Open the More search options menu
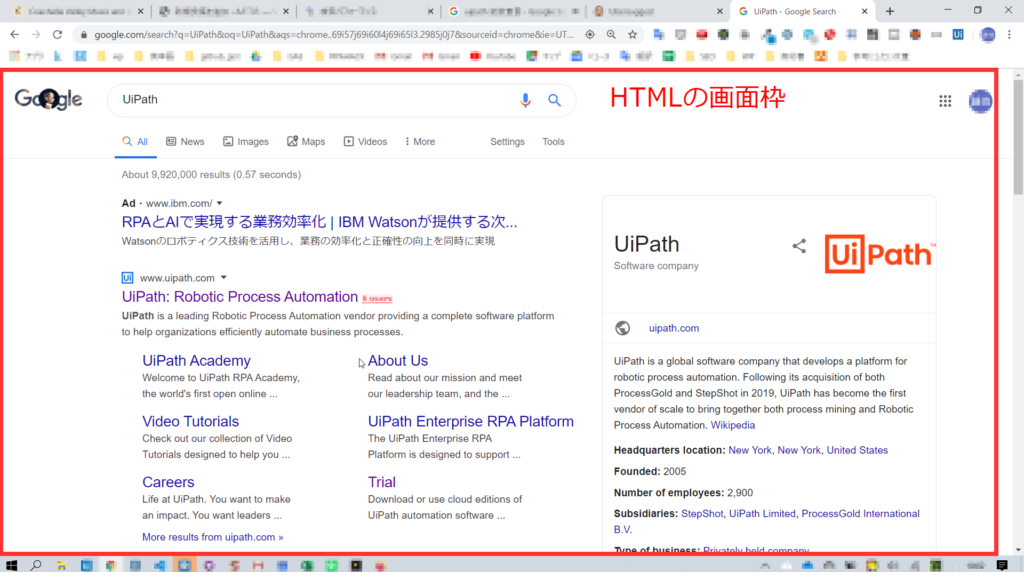This screenshot has width=1024, height=572. [420, 142]
